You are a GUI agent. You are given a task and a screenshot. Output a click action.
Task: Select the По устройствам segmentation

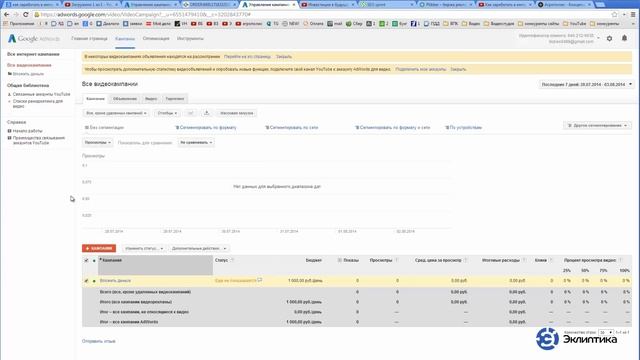464,128
